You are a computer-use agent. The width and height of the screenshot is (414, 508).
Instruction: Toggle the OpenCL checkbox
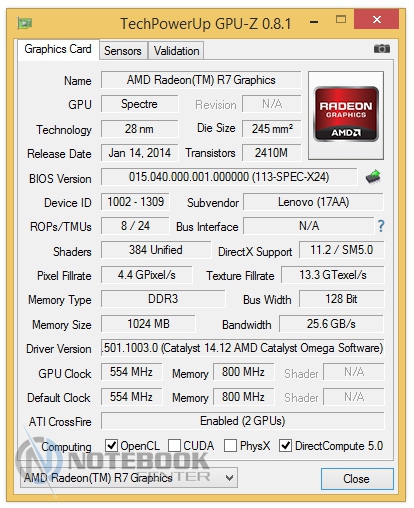(111, 445)
